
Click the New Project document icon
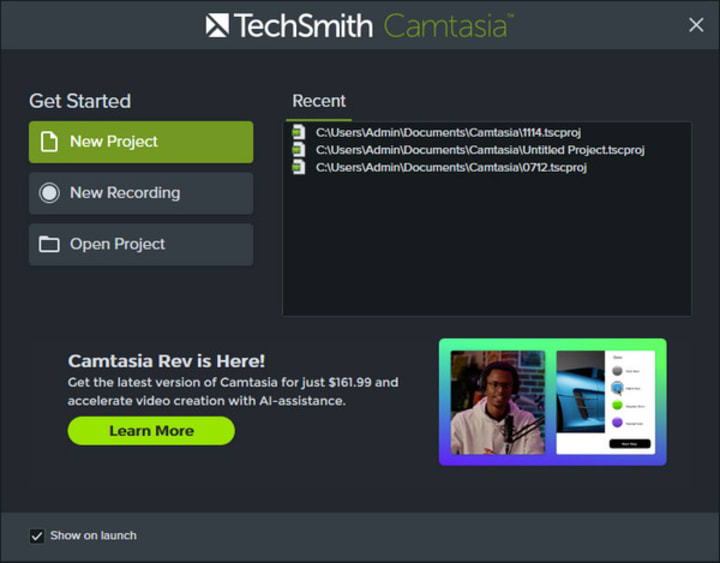click(49, 141)
